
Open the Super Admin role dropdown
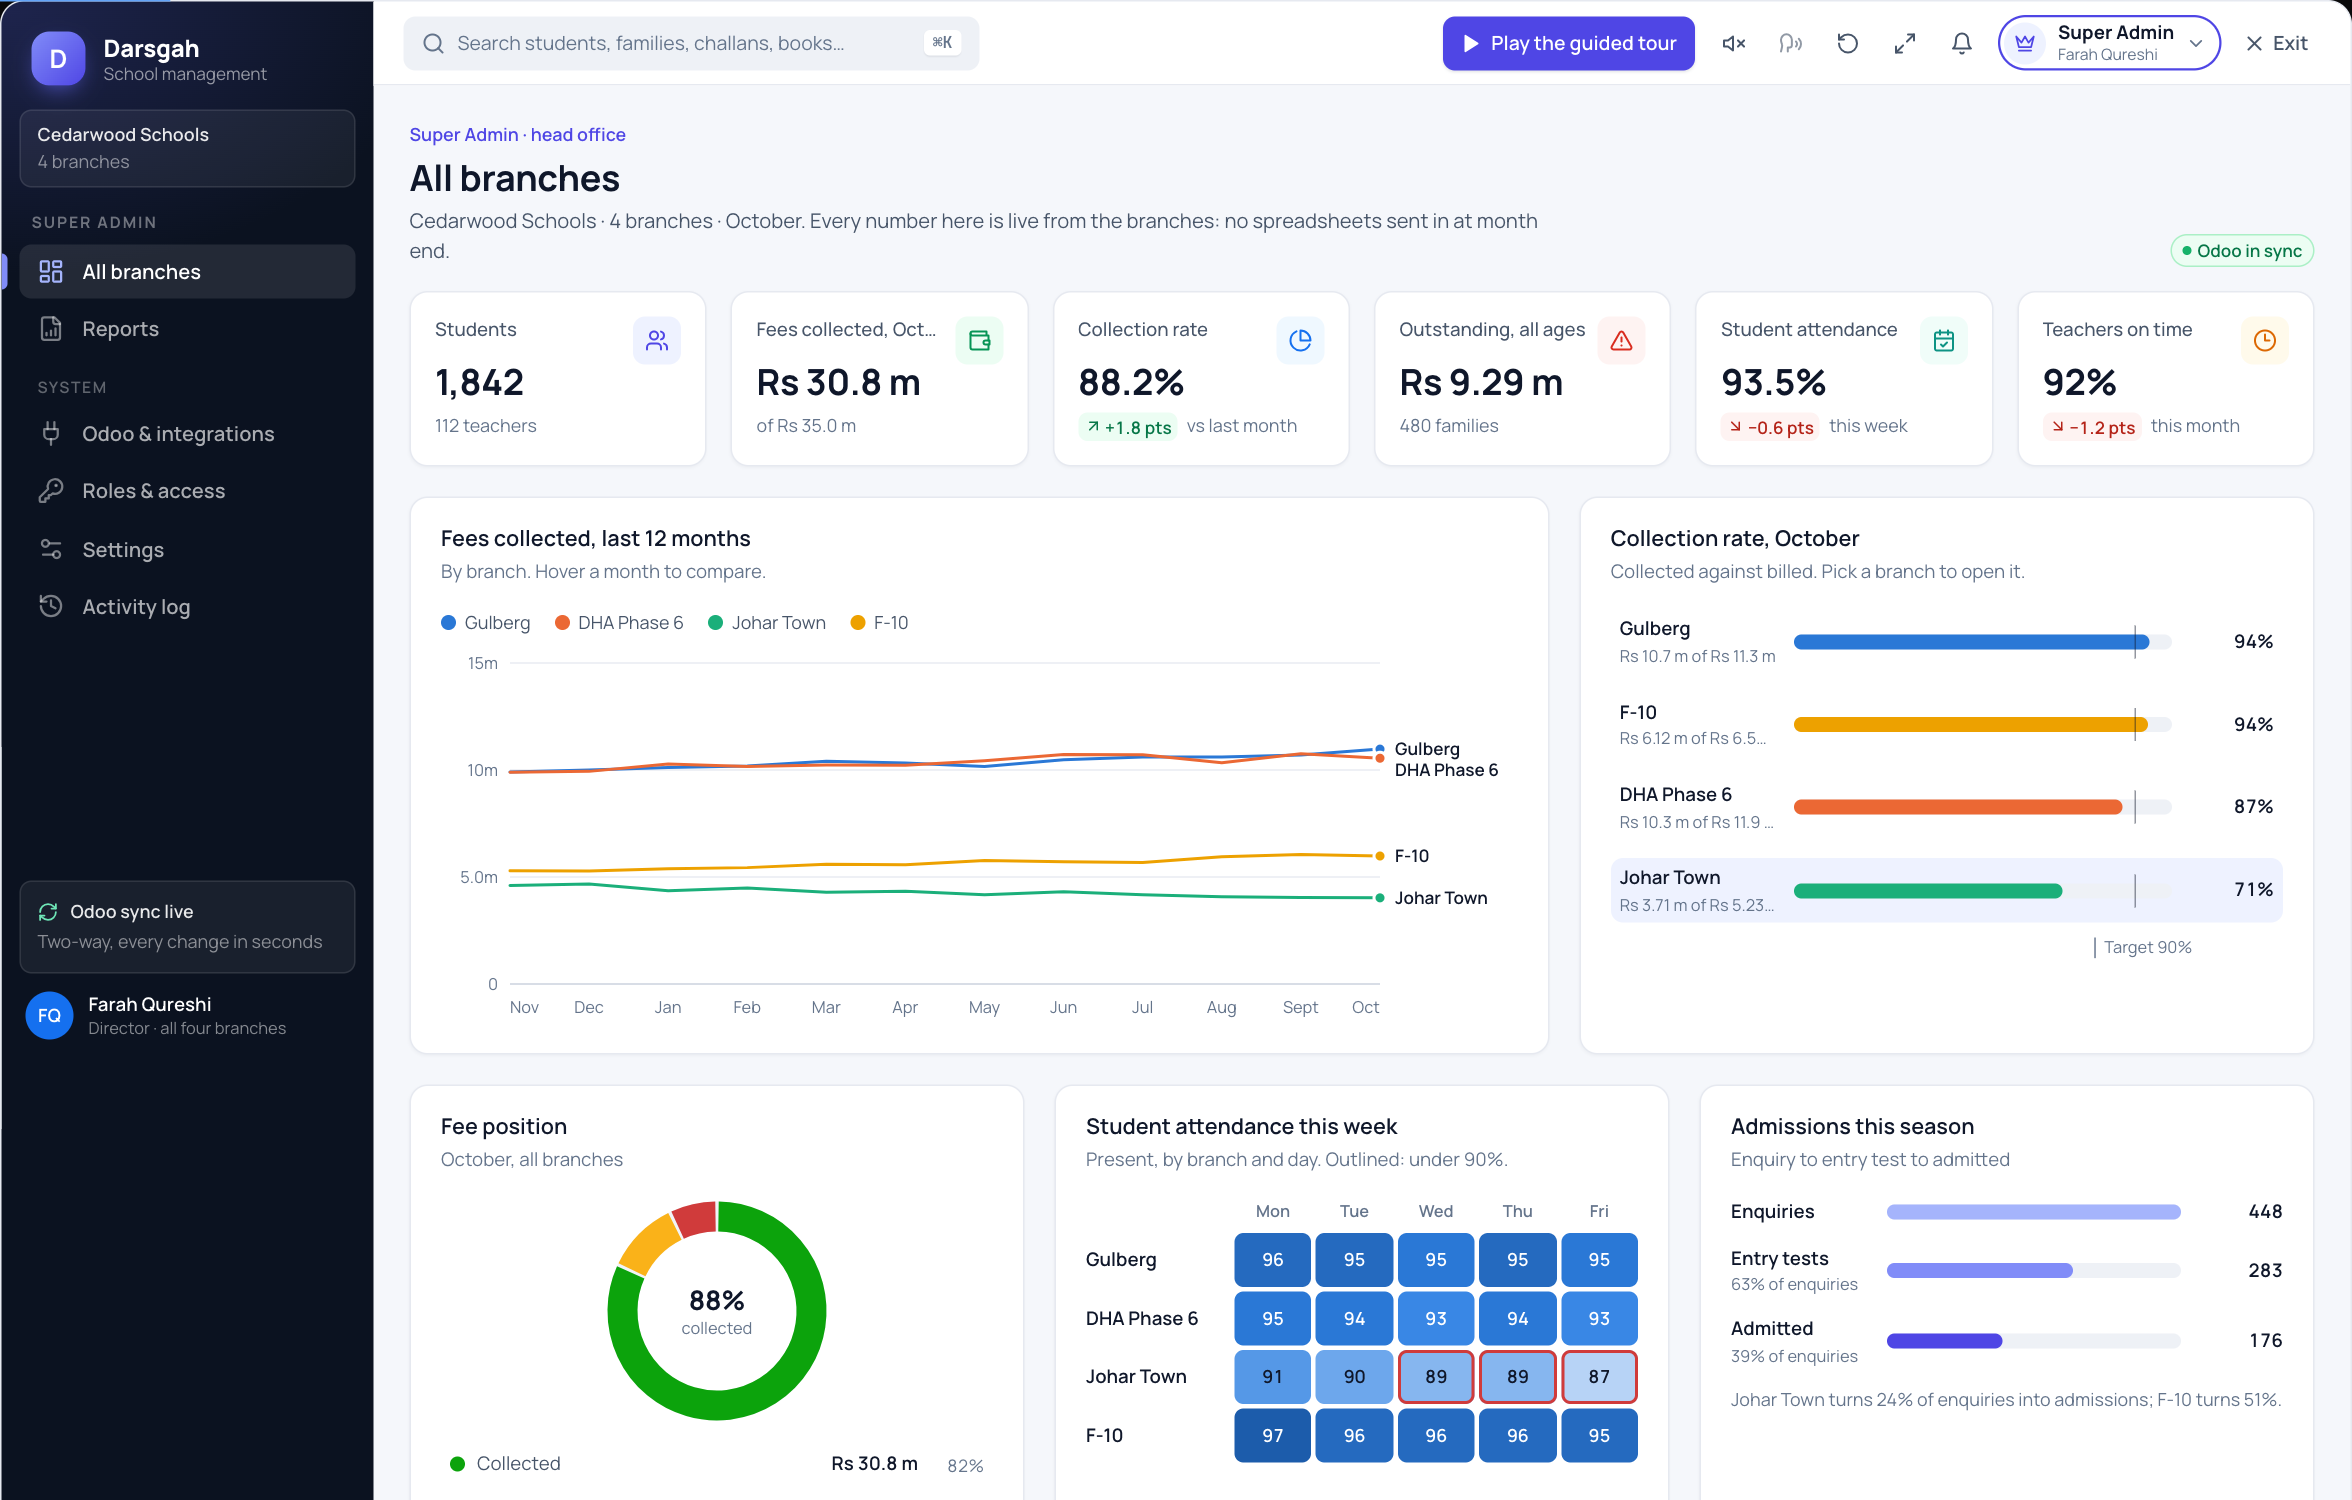(x=2109, y=43)
